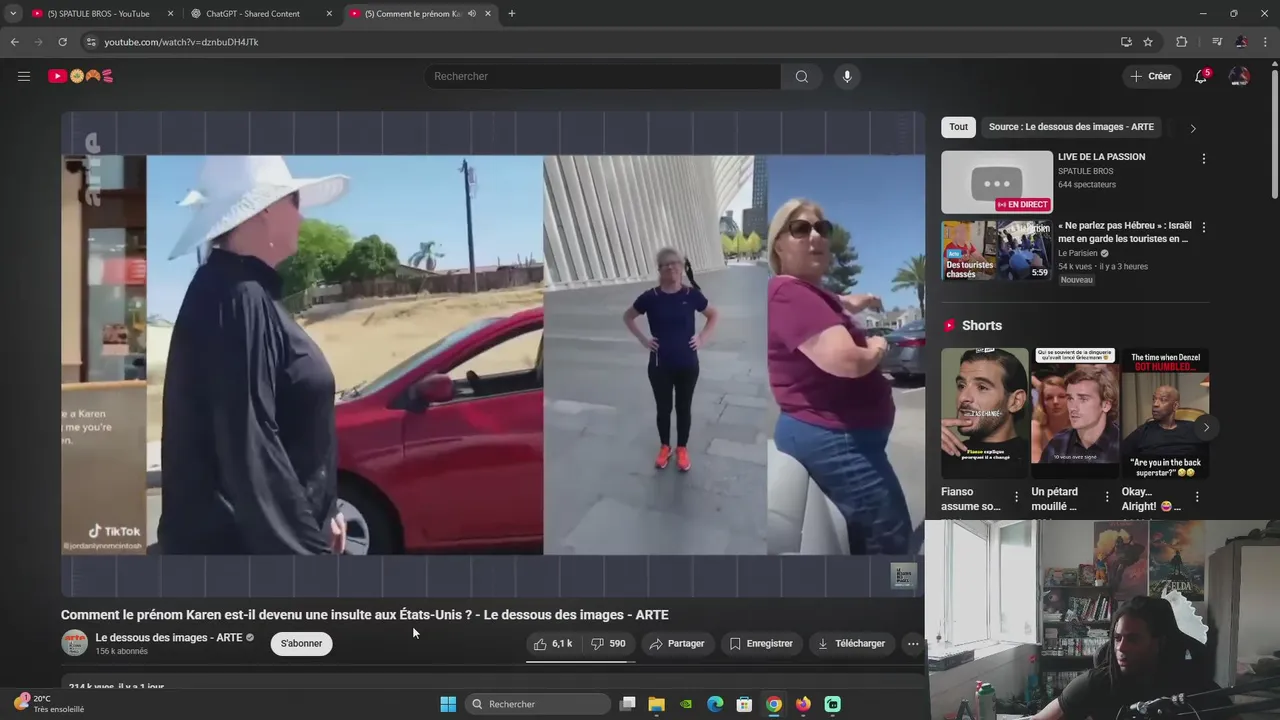This screenshot has width=1280, height=720.
Task: Open the Fianso short thumbnail
Action: 984,413
